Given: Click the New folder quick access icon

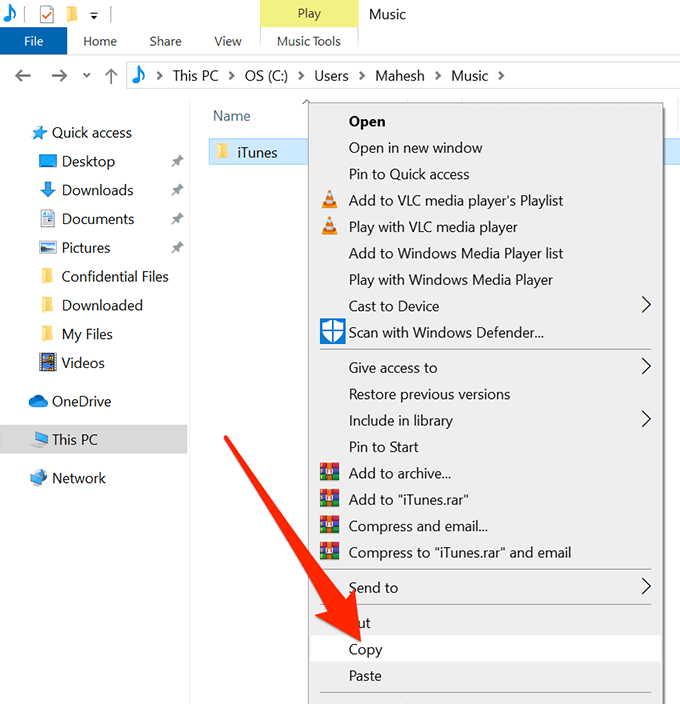Looking at the screenshot, I should pyautogui.click(x=72, y=14).
